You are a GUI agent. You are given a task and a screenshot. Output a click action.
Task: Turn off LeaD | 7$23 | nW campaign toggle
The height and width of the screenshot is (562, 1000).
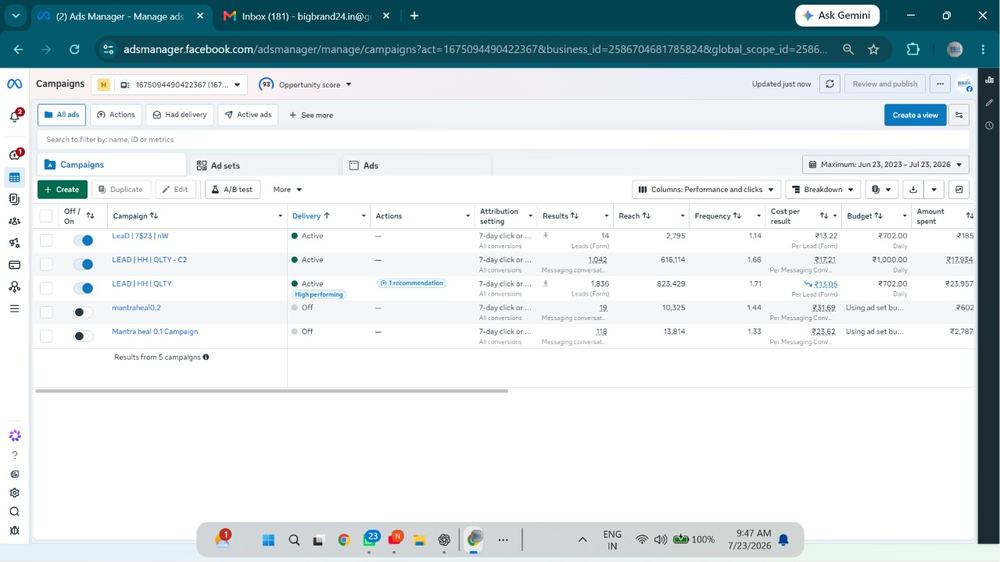tap(83, 240)
